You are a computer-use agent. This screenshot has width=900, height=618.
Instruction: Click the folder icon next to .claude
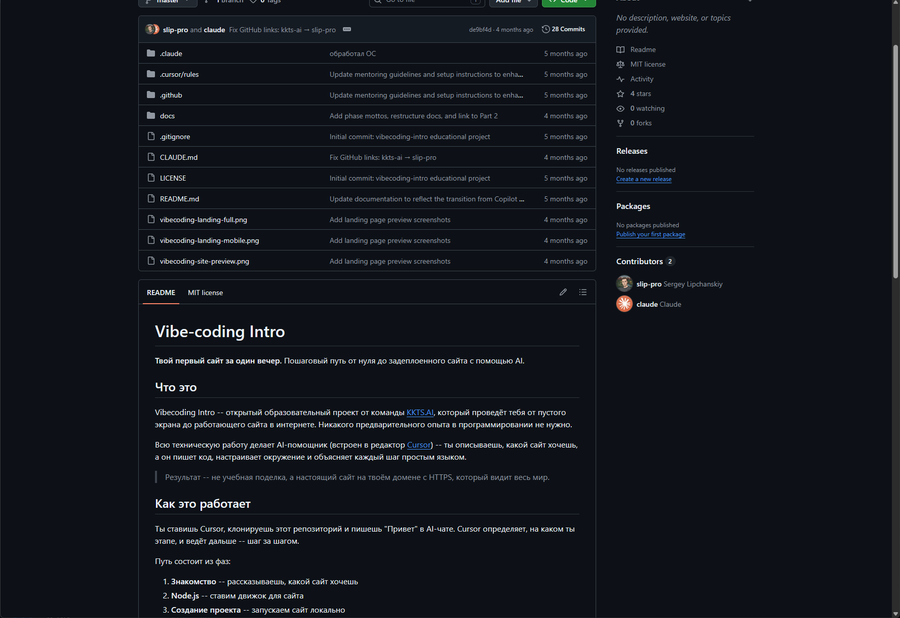(x=151, y=53)
